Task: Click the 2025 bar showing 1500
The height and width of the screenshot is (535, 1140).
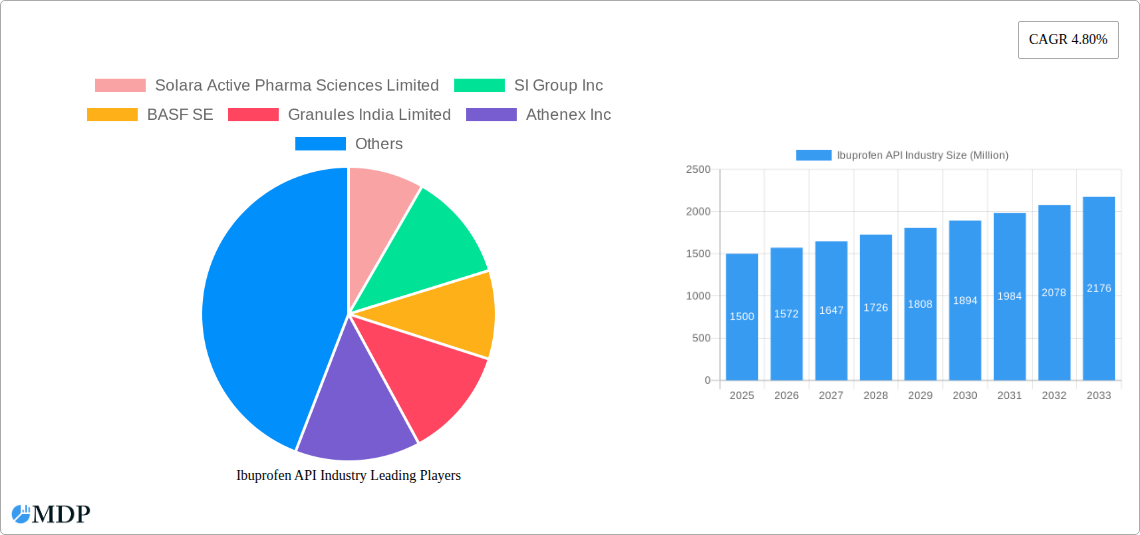Action: point(742,317)
